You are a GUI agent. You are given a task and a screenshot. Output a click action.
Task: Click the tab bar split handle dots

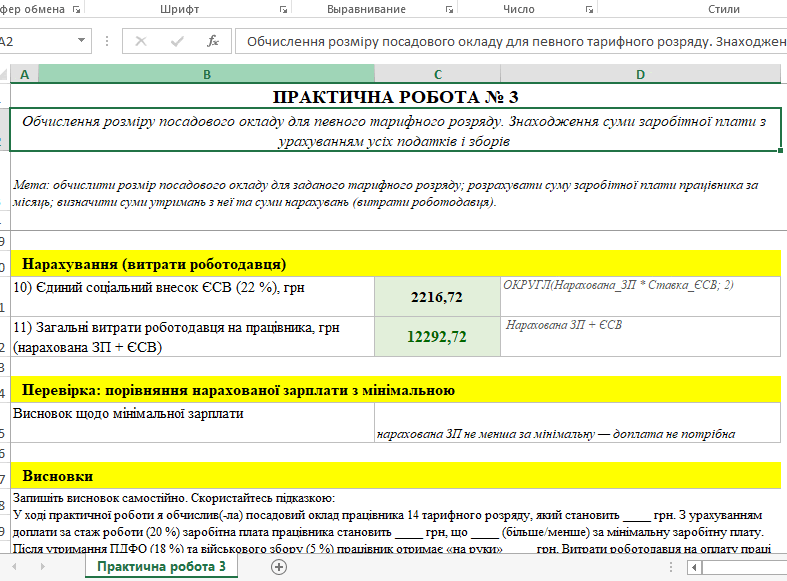[671, 567]
